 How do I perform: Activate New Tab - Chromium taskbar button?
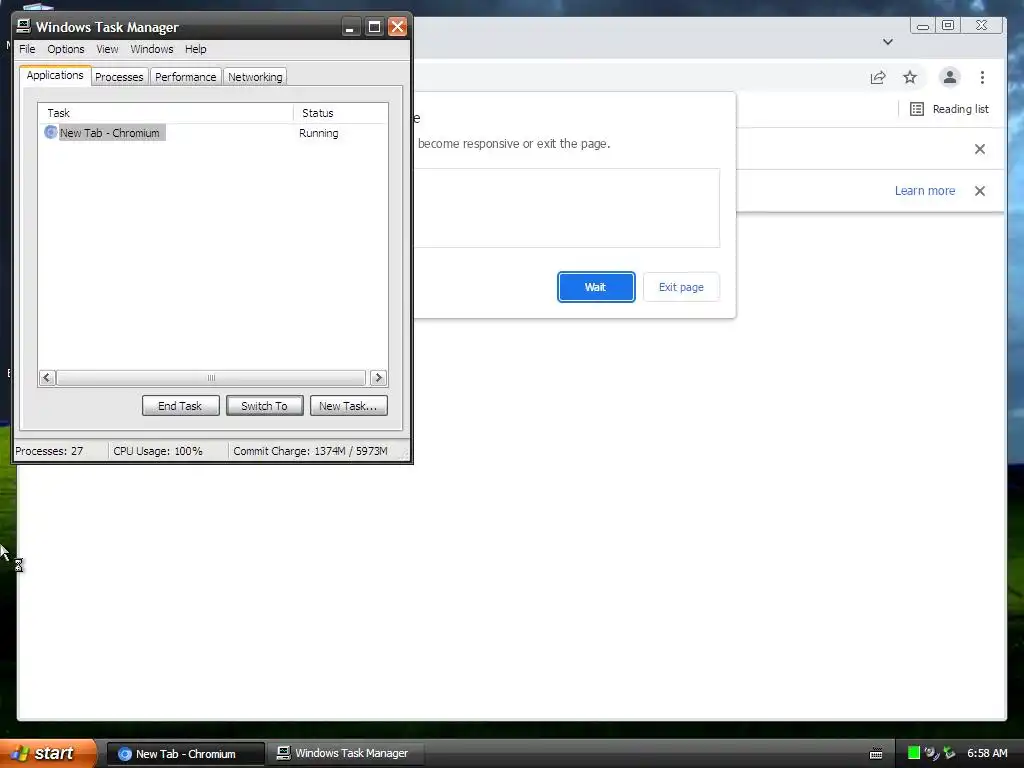[185, 754]
